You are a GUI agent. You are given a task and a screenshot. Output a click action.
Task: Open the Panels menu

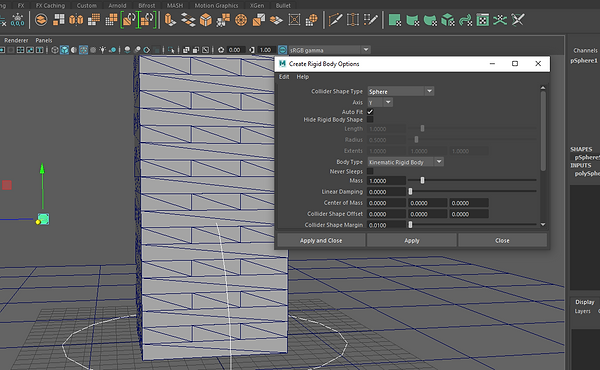pos(44,40)
